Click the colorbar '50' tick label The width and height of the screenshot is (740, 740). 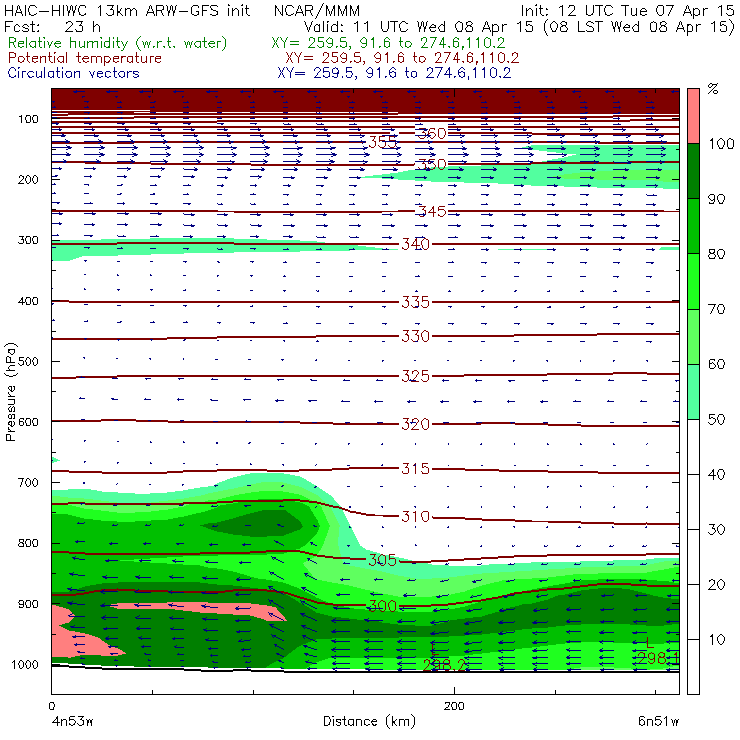pyautogui.click(x=716, y=420)
